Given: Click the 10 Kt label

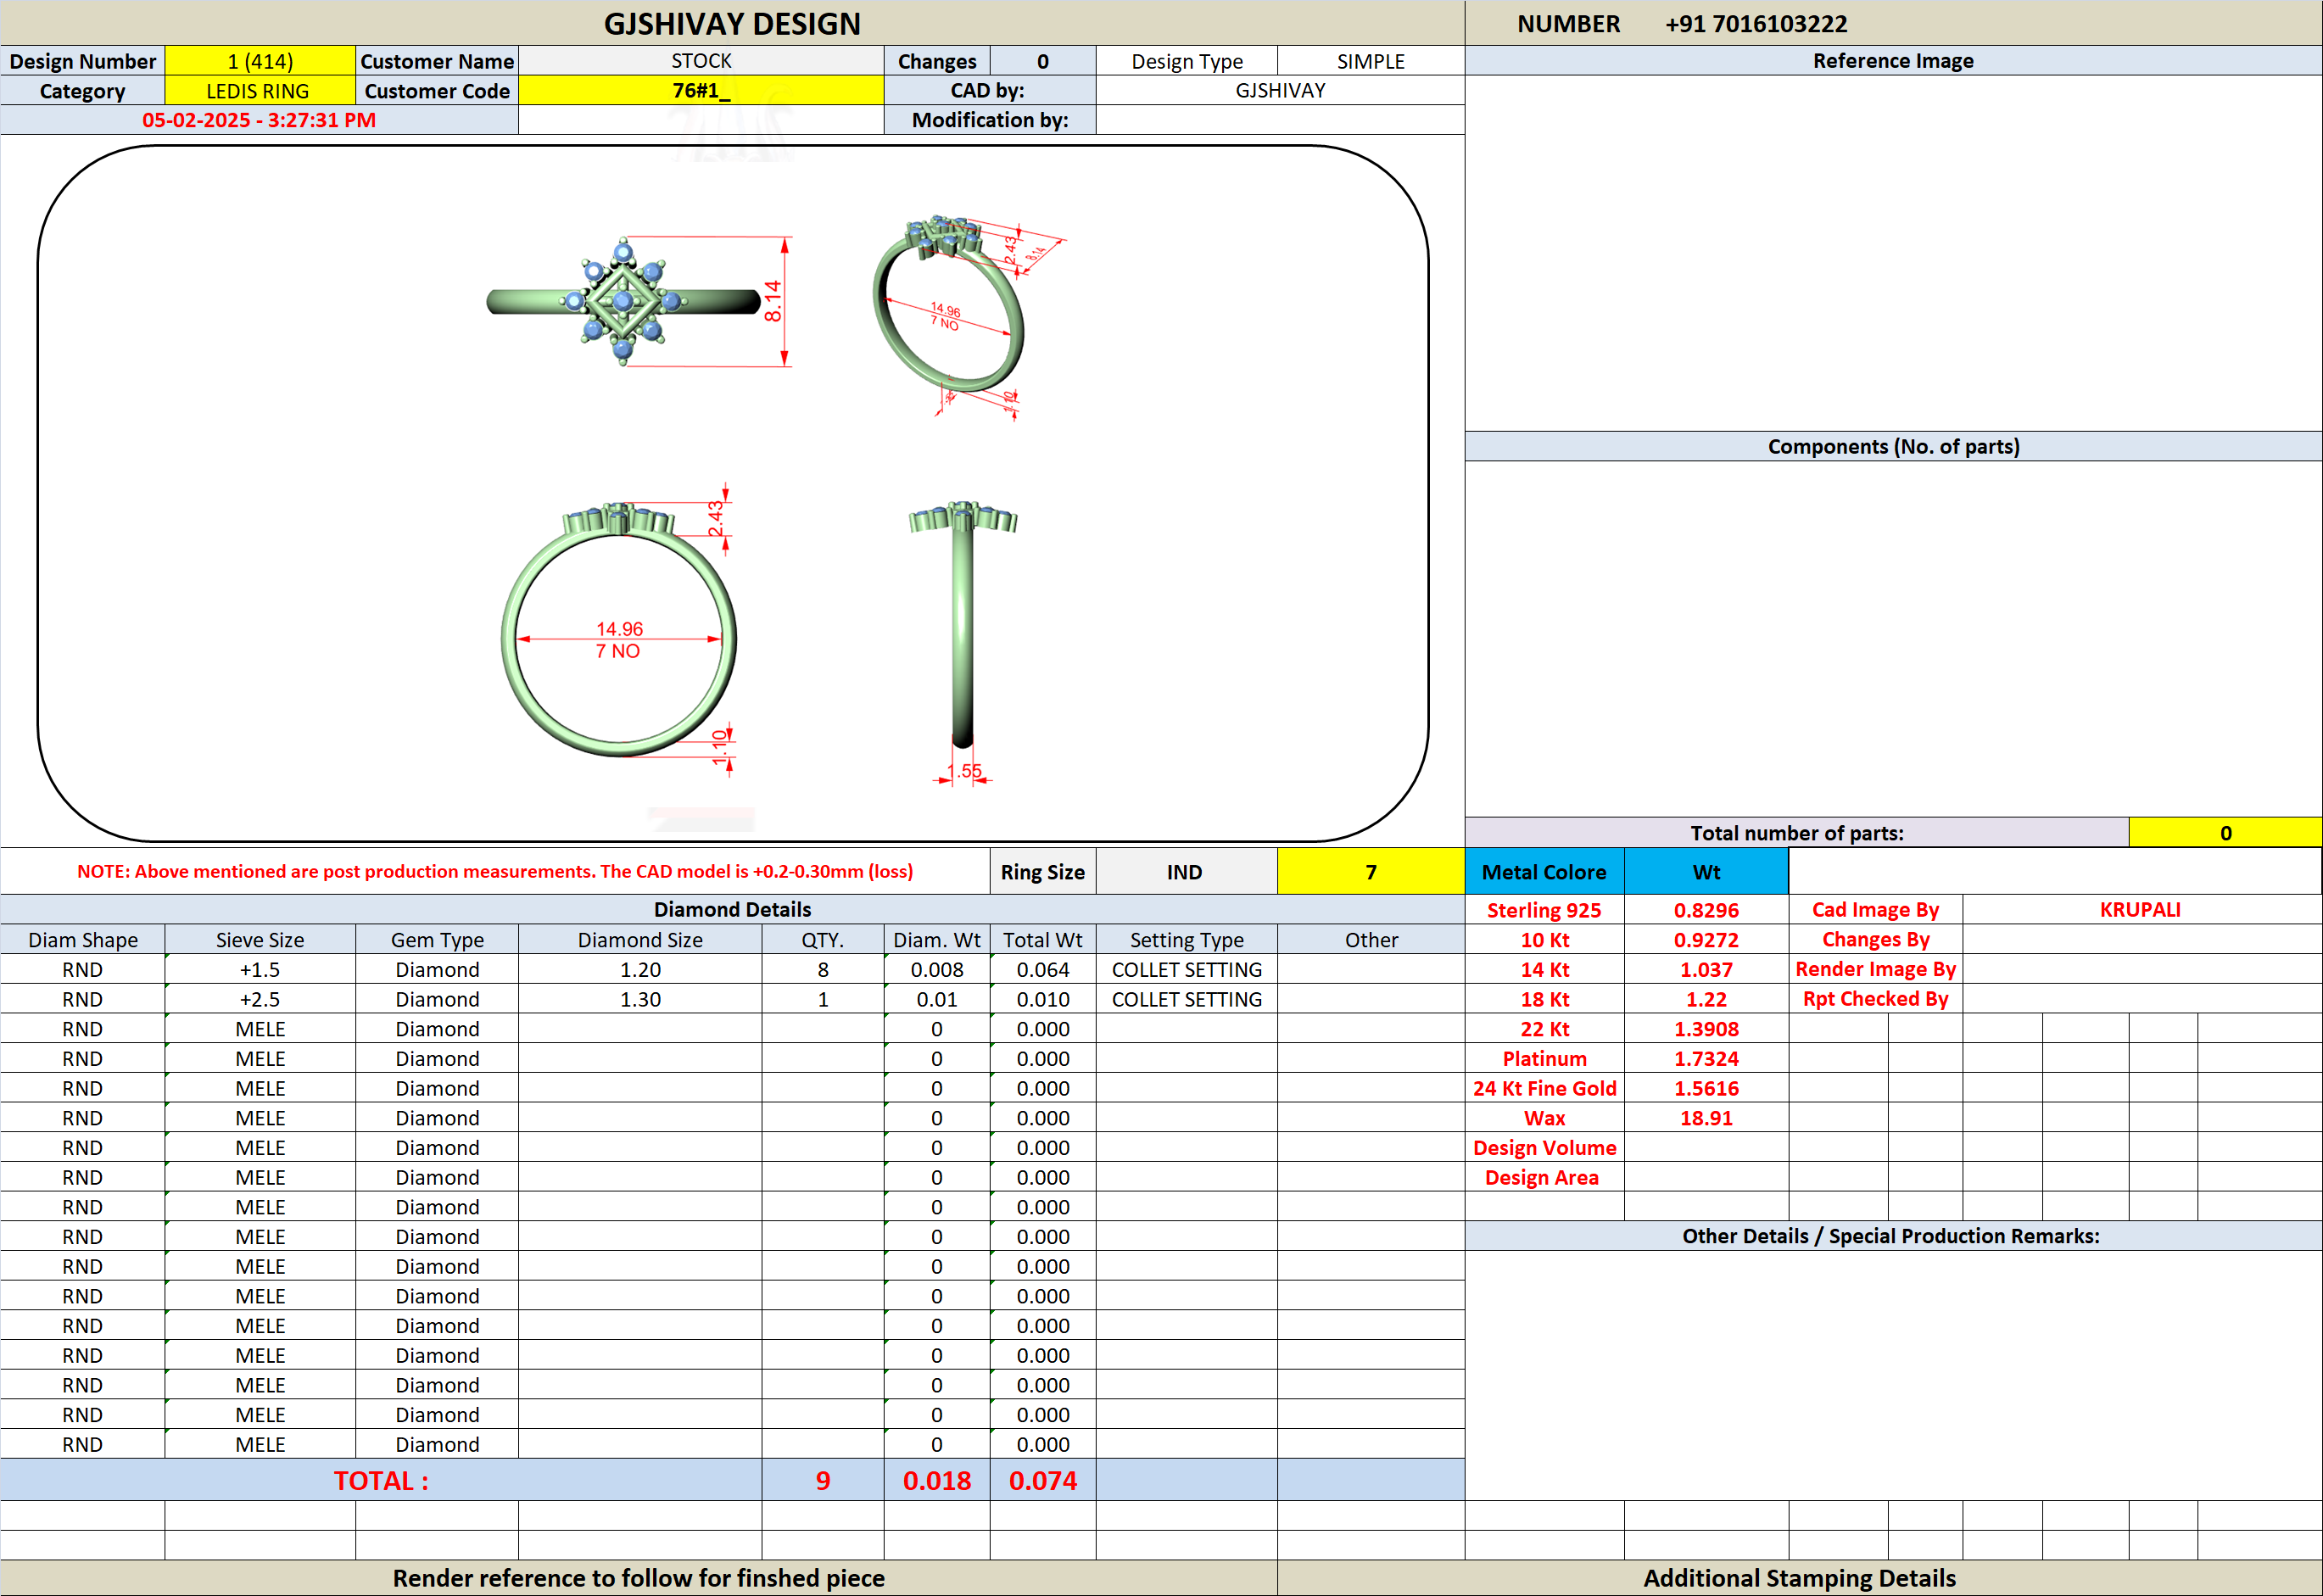Looking at the screenshot, I should (1544, 940).
